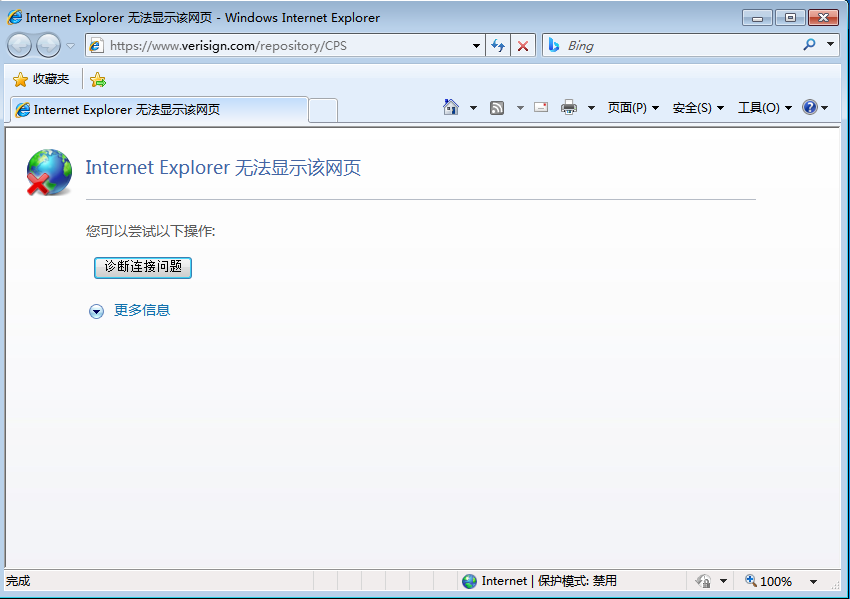Image resolution: width=850 pixels, height=599 pixels.
Task: Minimize the Internet Explorer window
Action: point(757,18)
